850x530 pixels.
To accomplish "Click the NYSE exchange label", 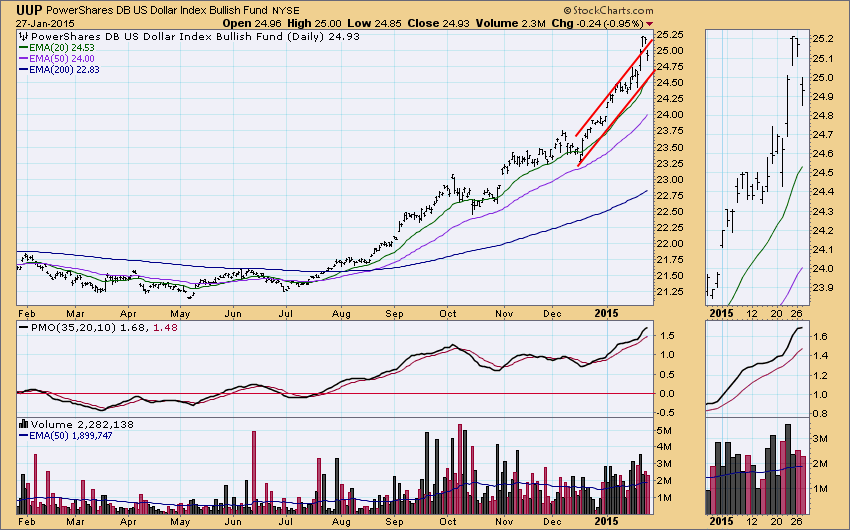I will click(285, 10).
